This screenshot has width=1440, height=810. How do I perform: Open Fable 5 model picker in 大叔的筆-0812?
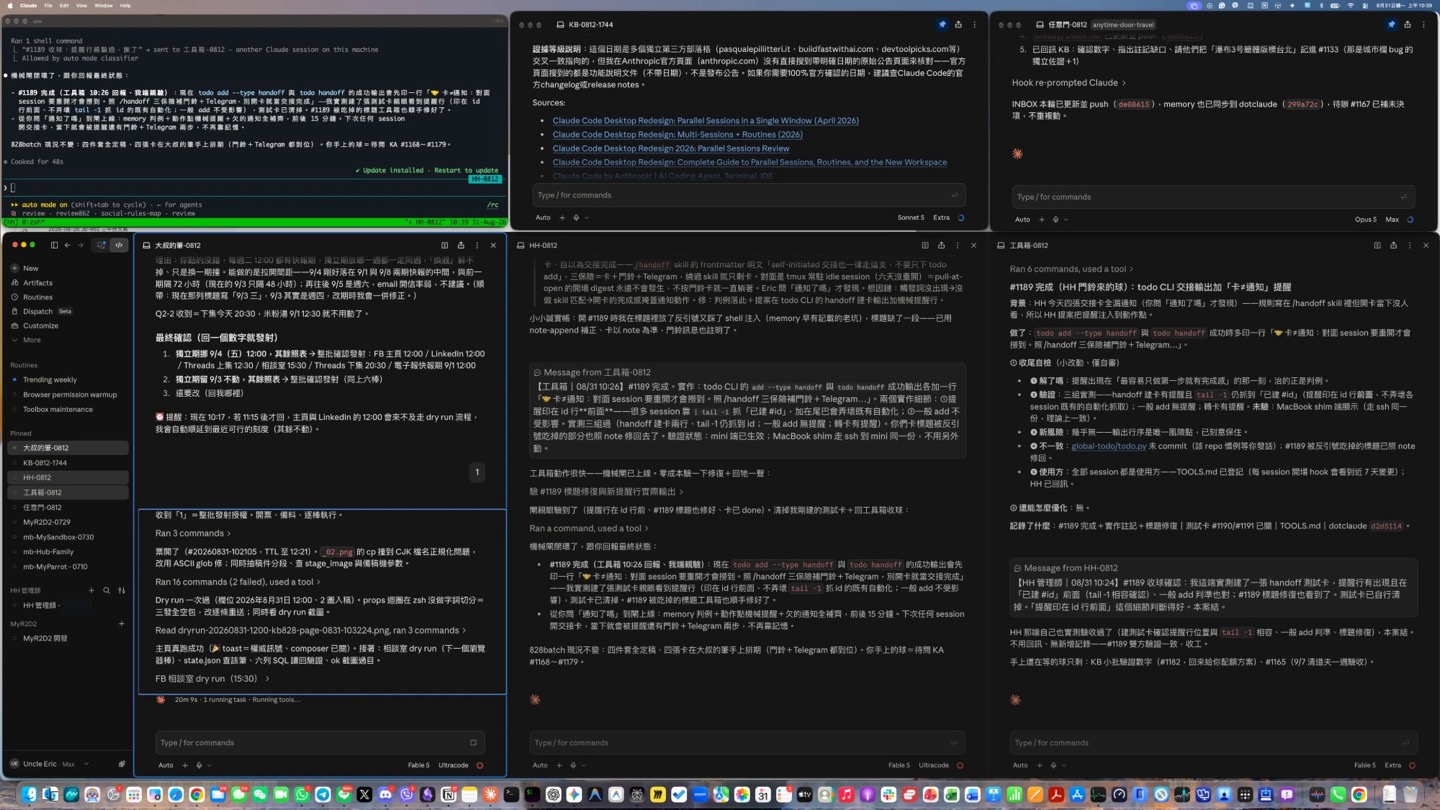(419, 766)
